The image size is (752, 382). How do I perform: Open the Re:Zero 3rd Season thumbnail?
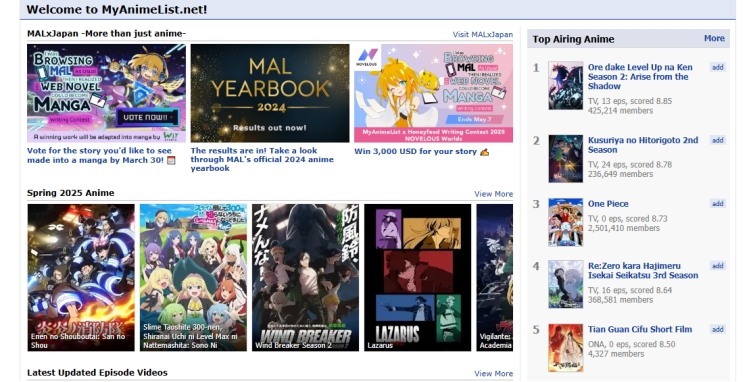click(566, 284)
